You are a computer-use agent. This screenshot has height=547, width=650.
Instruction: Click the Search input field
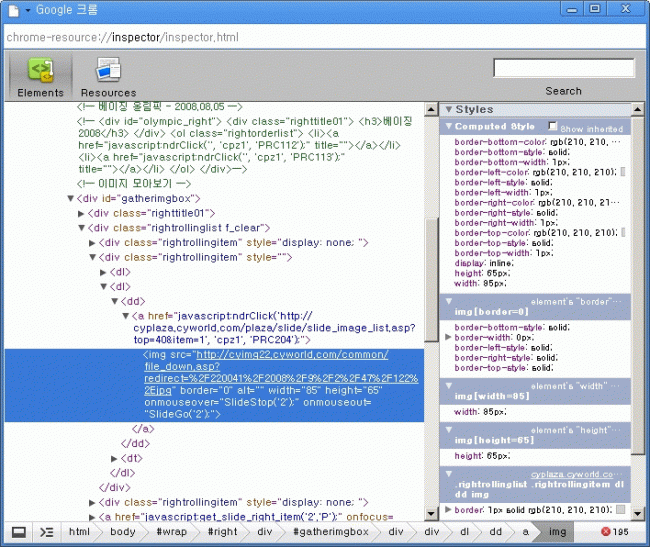[x=563, y=68]
